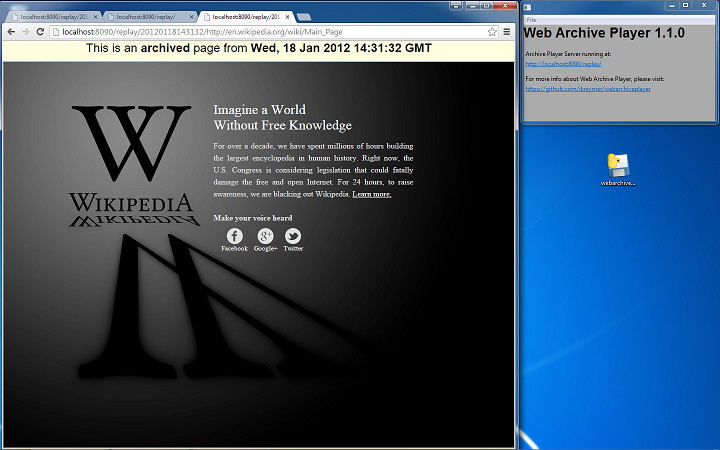Click the browser forward arrow

(x=25, y=32)
